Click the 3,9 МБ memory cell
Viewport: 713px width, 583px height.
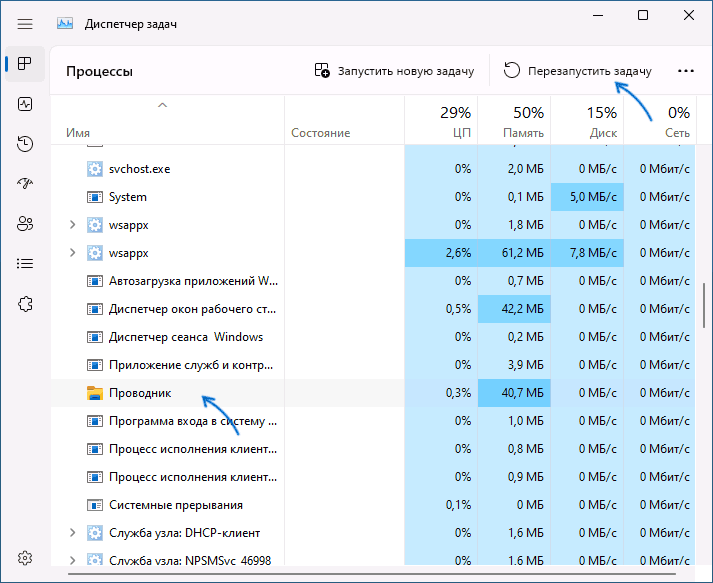[514, 365]
